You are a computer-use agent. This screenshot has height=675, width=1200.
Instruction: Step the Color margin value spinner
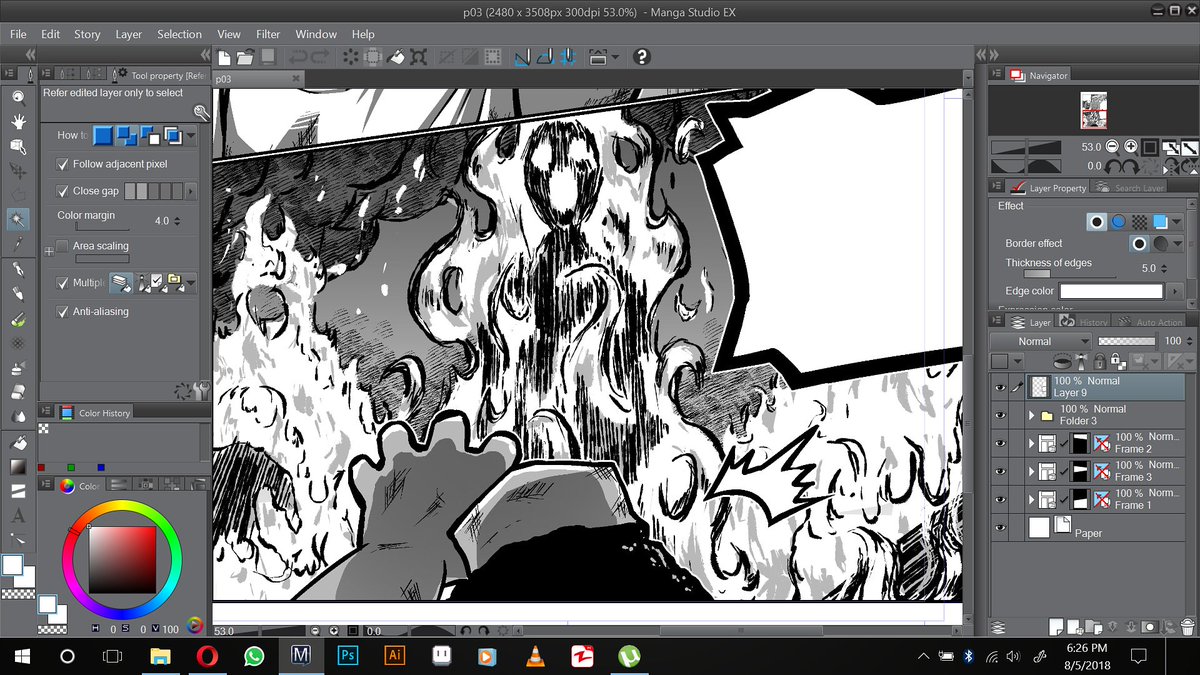click(x=178, y=221)
